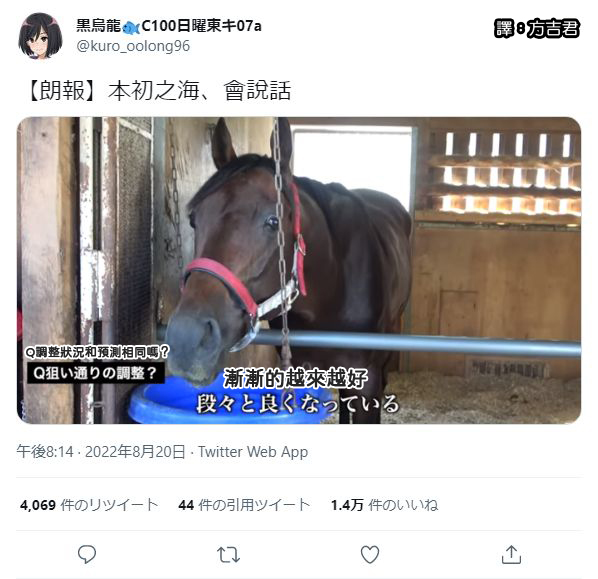The image size is (598, 579).
Task: Click the 譯:方吉君 watermark logo
Action: [537, 28]
